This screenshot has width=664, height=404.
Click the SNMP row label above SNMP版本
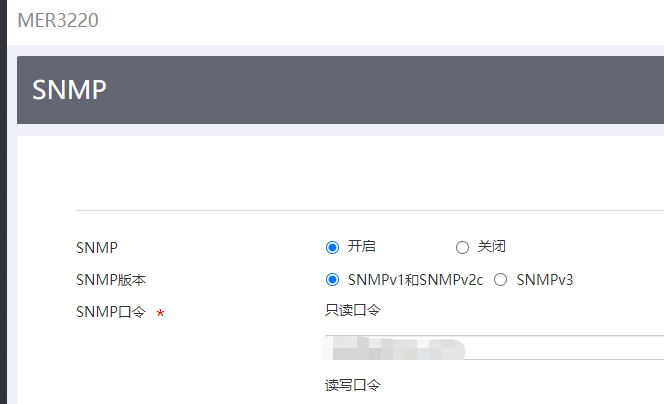[96, 247]
